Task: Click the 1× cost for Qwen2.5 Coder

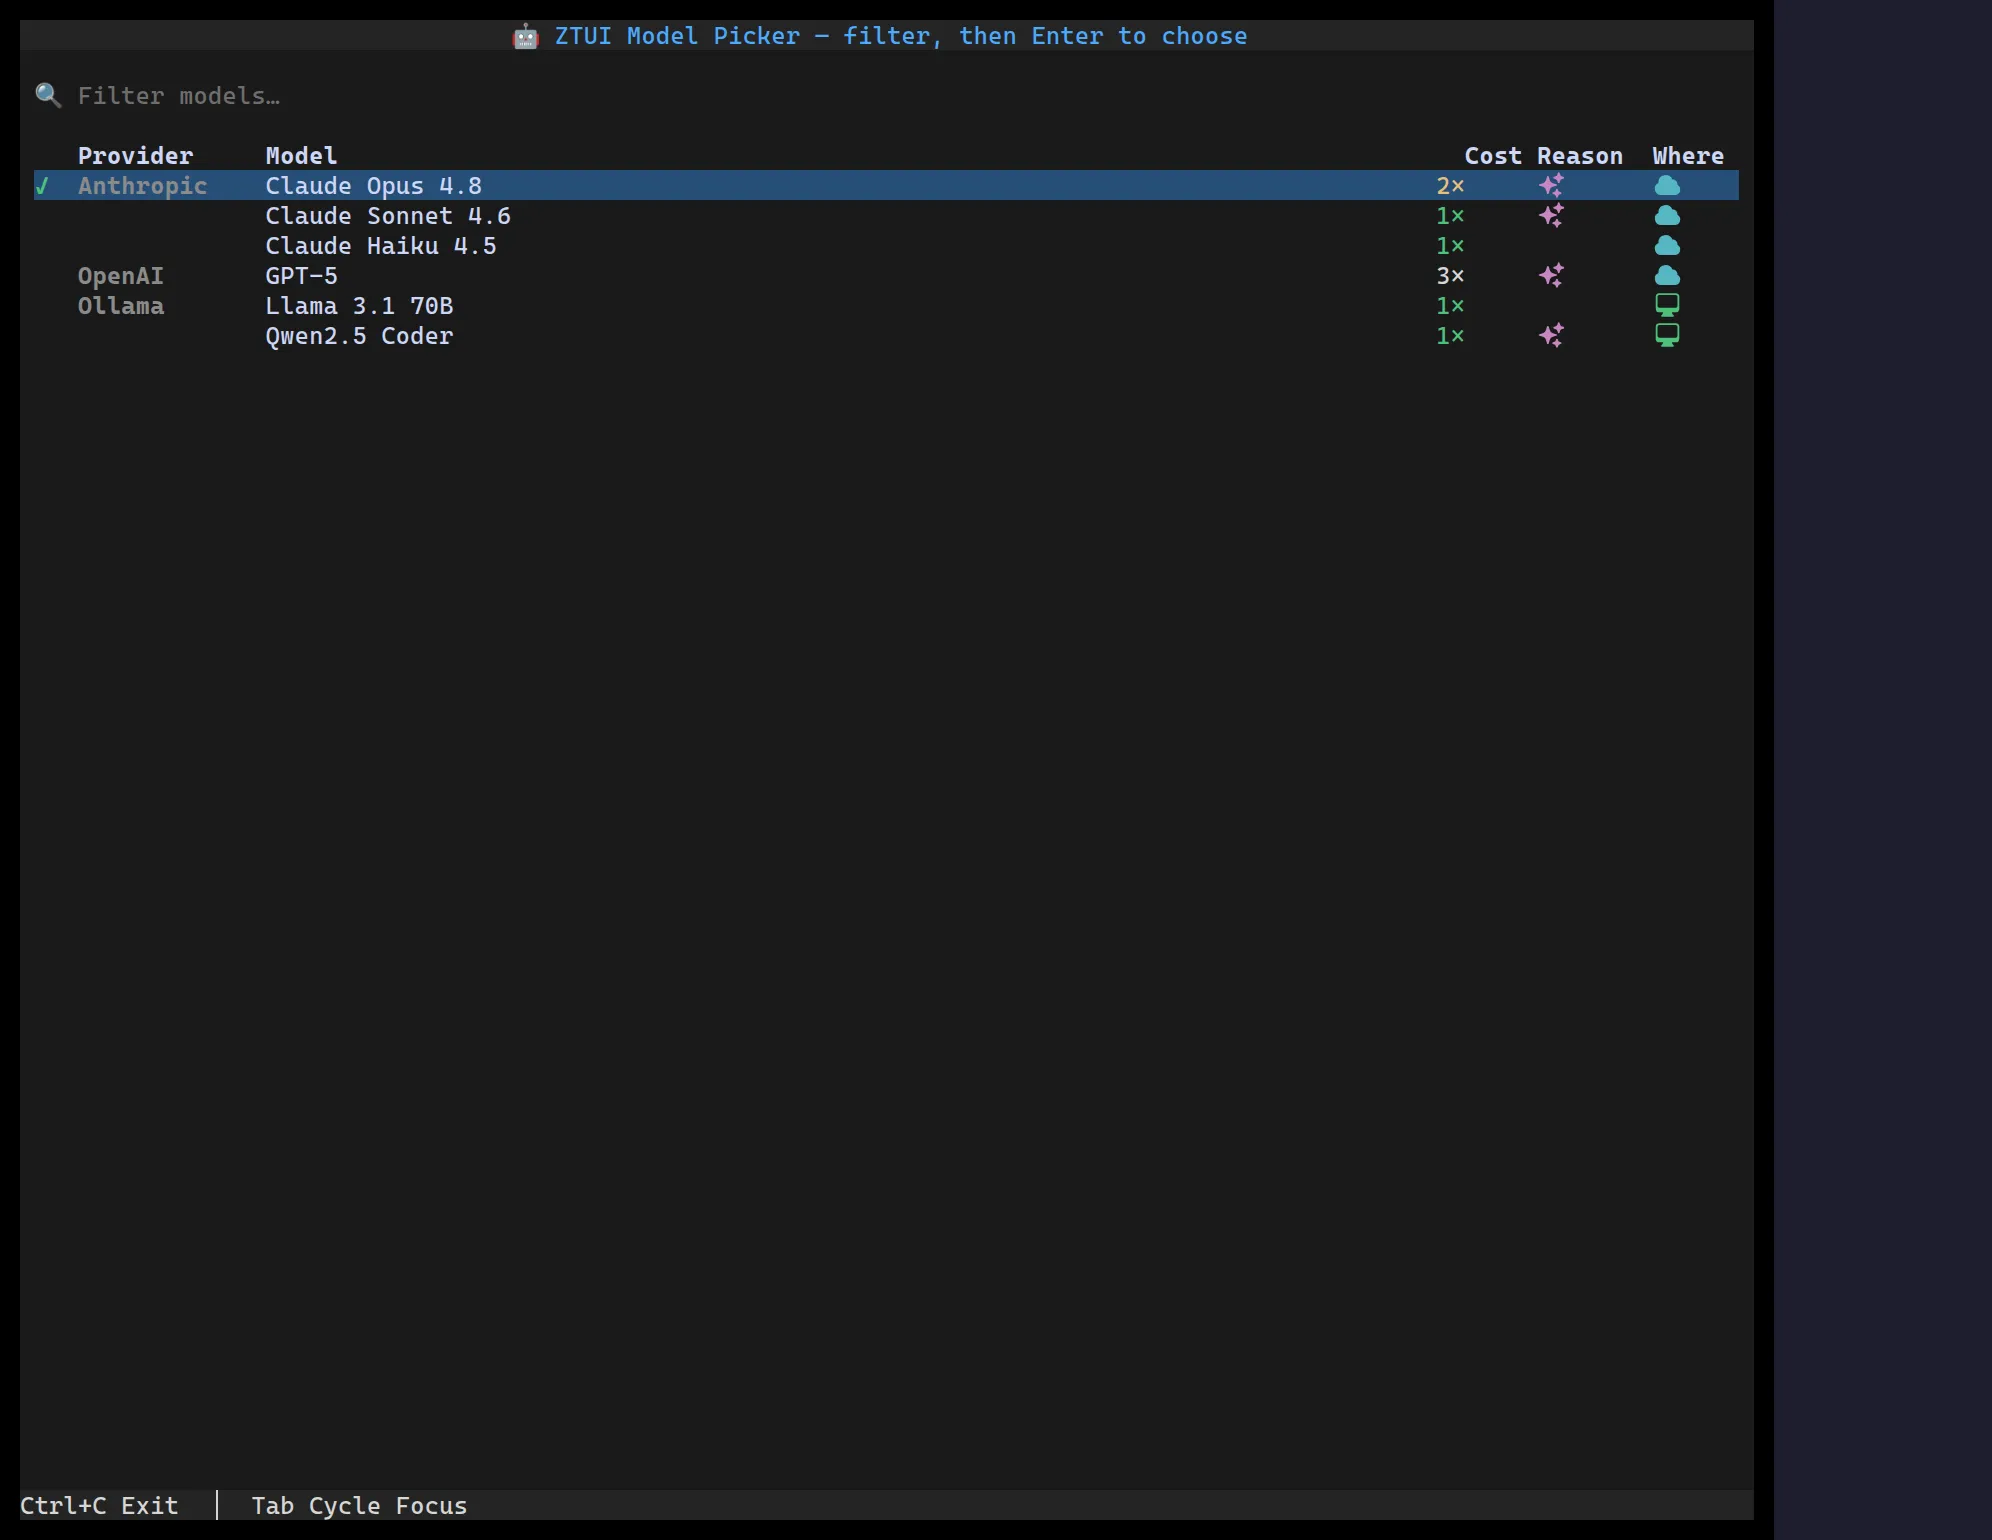Action: click(1451, 336)
